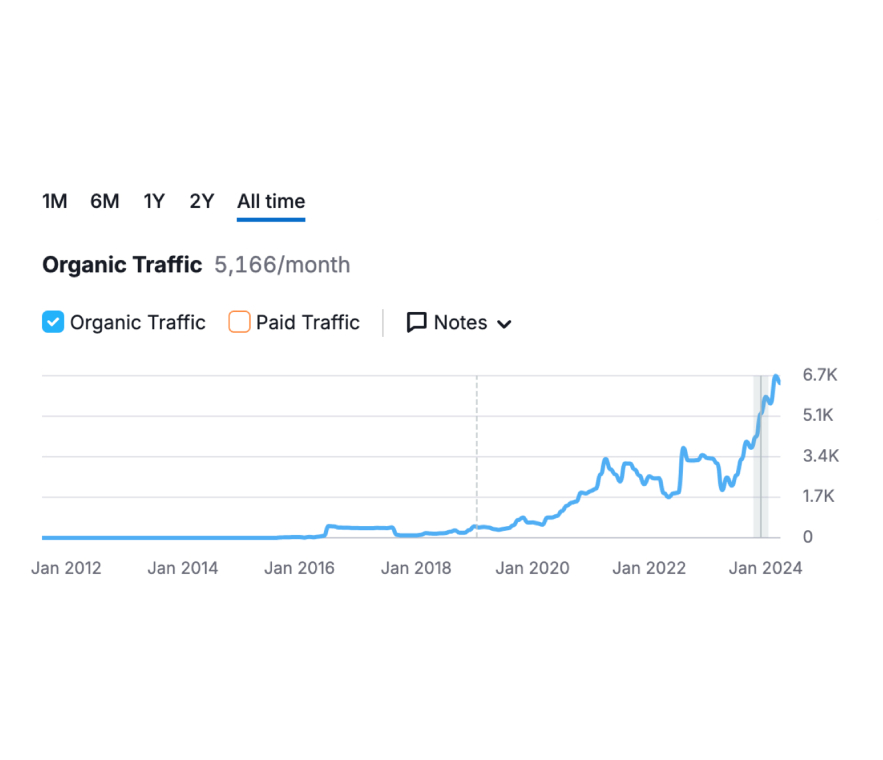Image resolution: width=883 pixels, height=760 pixels.
Task: Select the 2Y time range tab
Action: point(202,201)
